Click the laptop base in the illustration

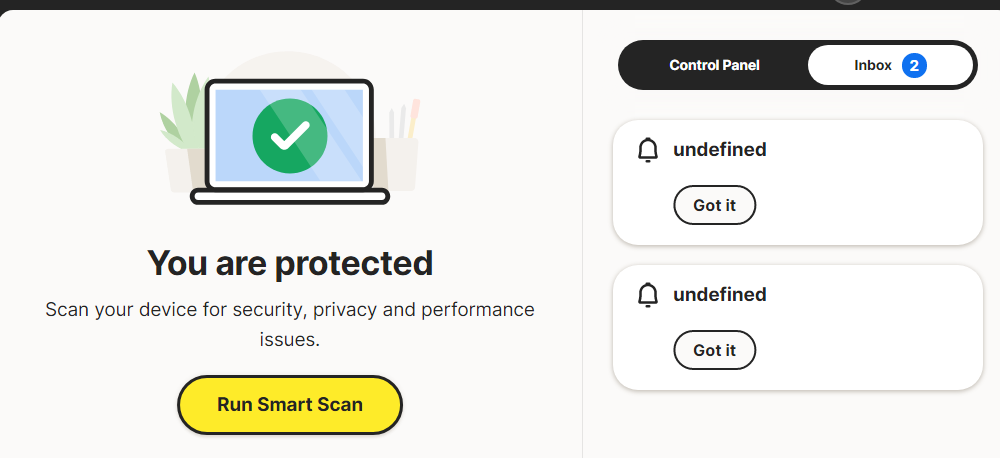pos(289,198)
